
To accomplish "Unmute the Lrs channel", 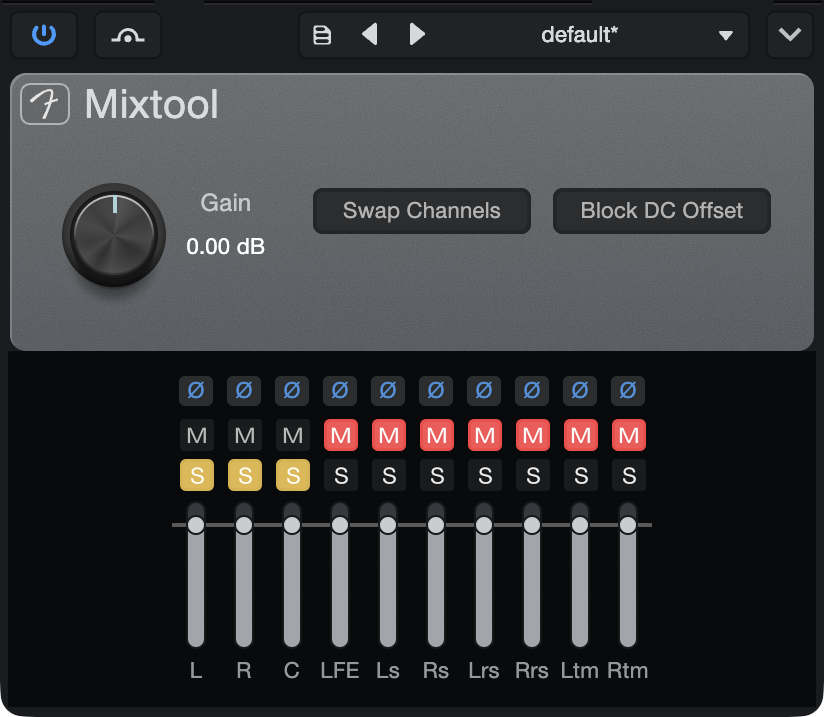I will pyautogui.click(x=485, y=435).
